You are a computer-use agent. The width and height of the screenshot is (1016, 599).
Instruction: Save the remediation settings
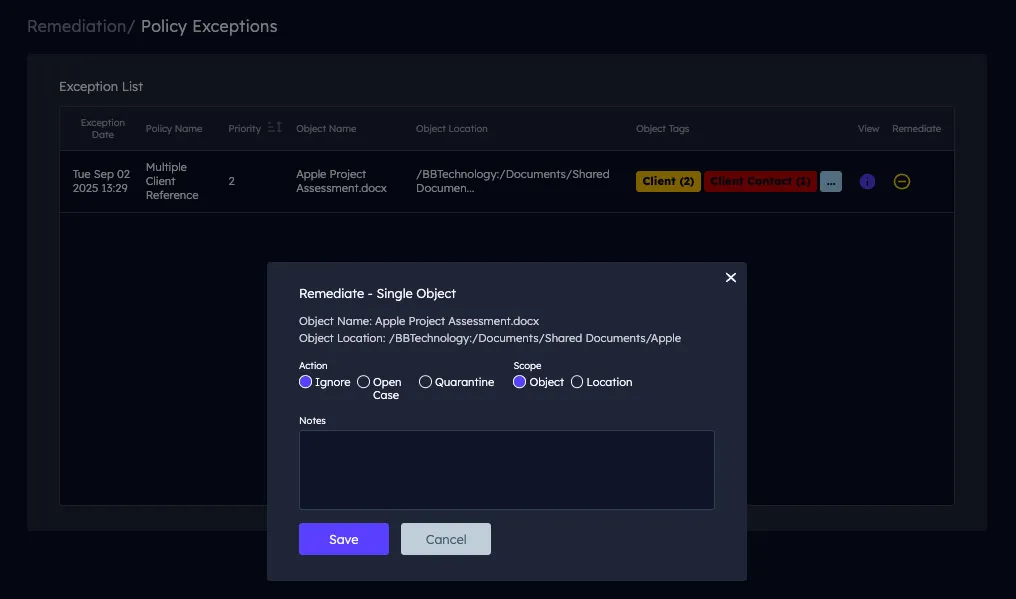tap(343, 539)
